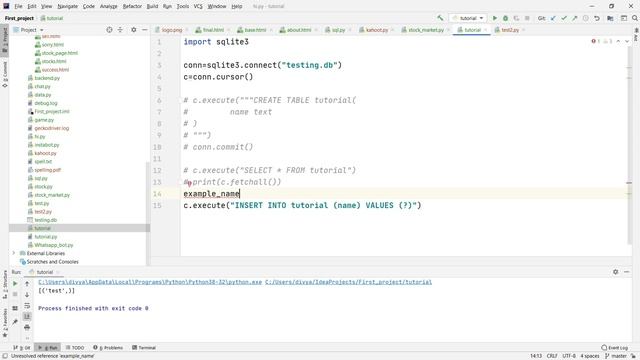Close the tutorial editor tab

[485, 30]
